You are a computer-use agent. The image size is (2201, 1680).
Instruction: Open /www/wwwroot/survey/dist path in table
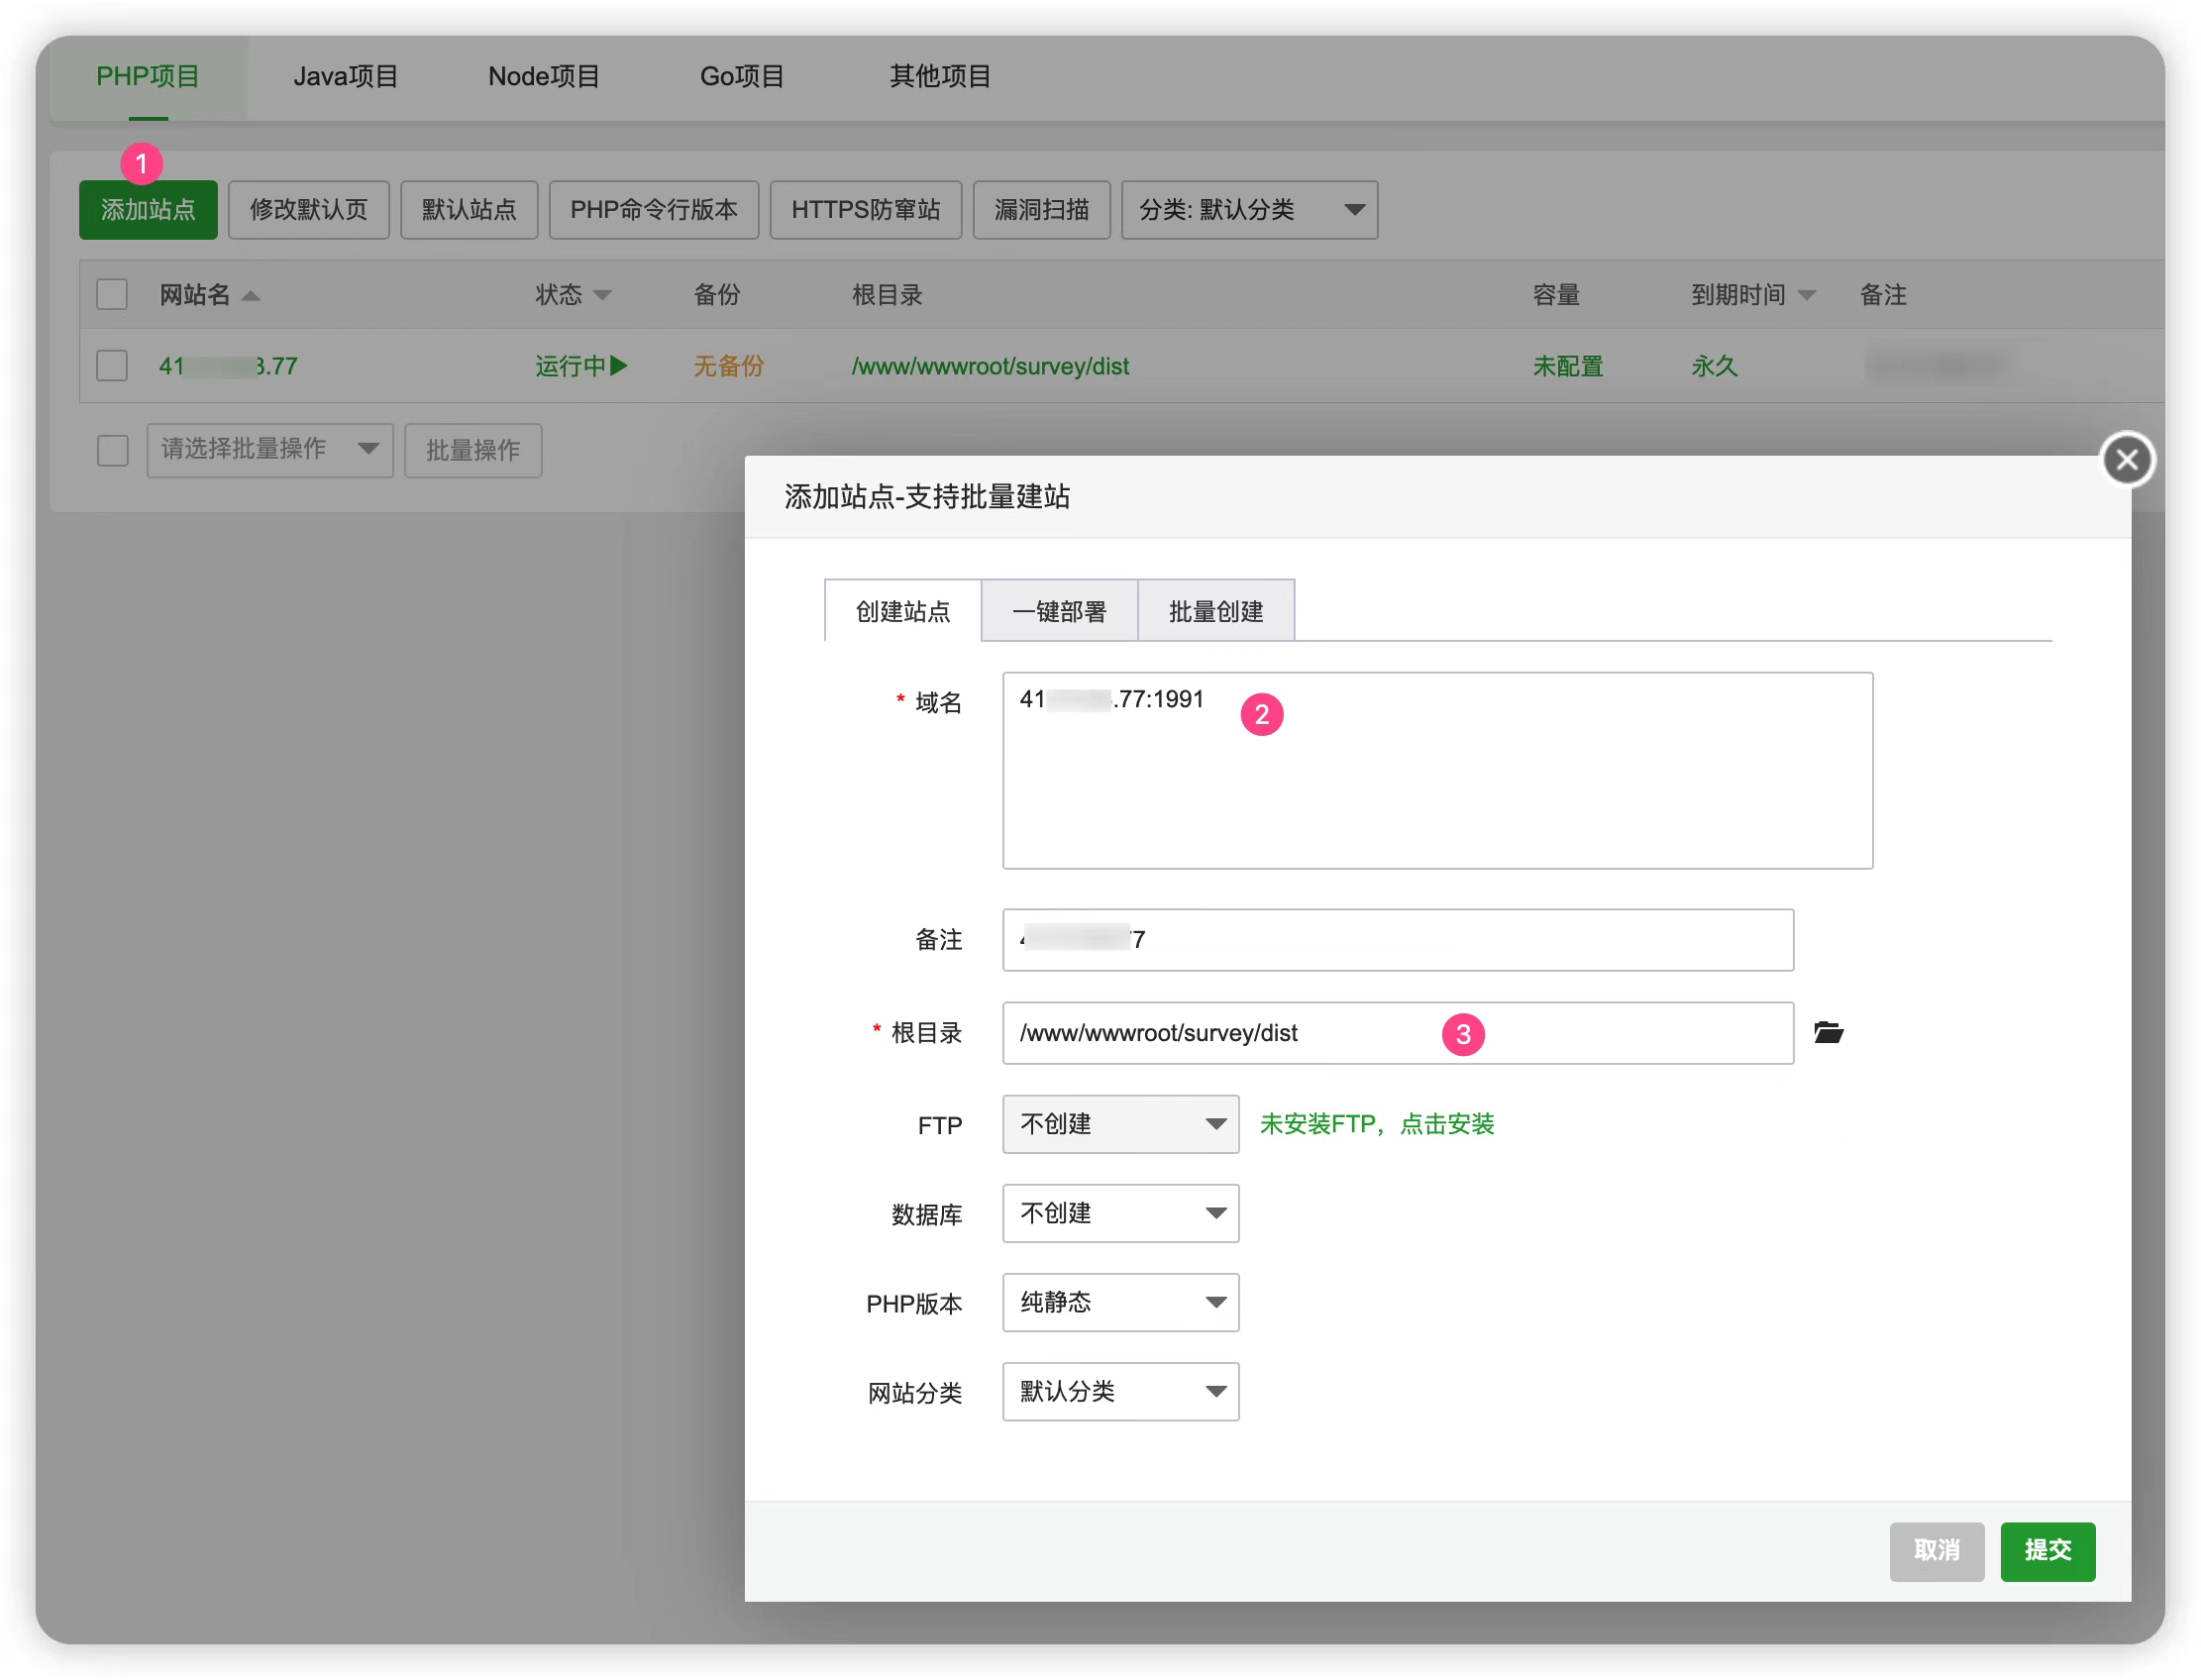[990, 366]
